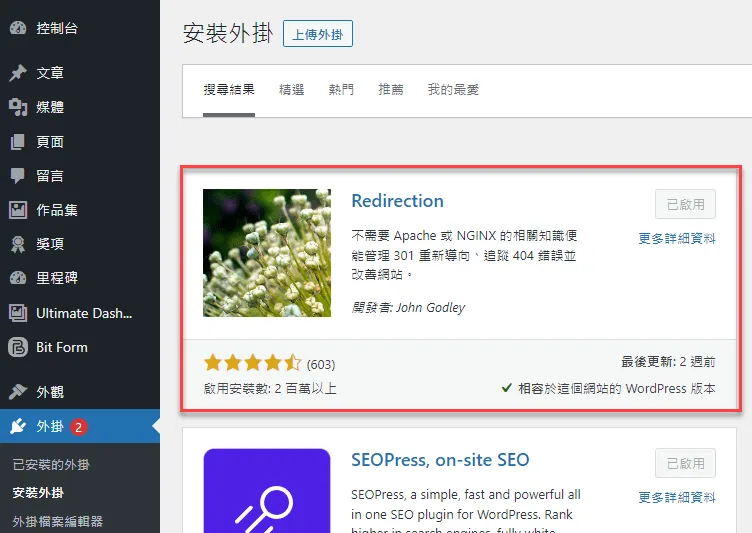Screen dimensions: 752x533
Task: Click the (603) ratings count
Action: pos(320,365)
